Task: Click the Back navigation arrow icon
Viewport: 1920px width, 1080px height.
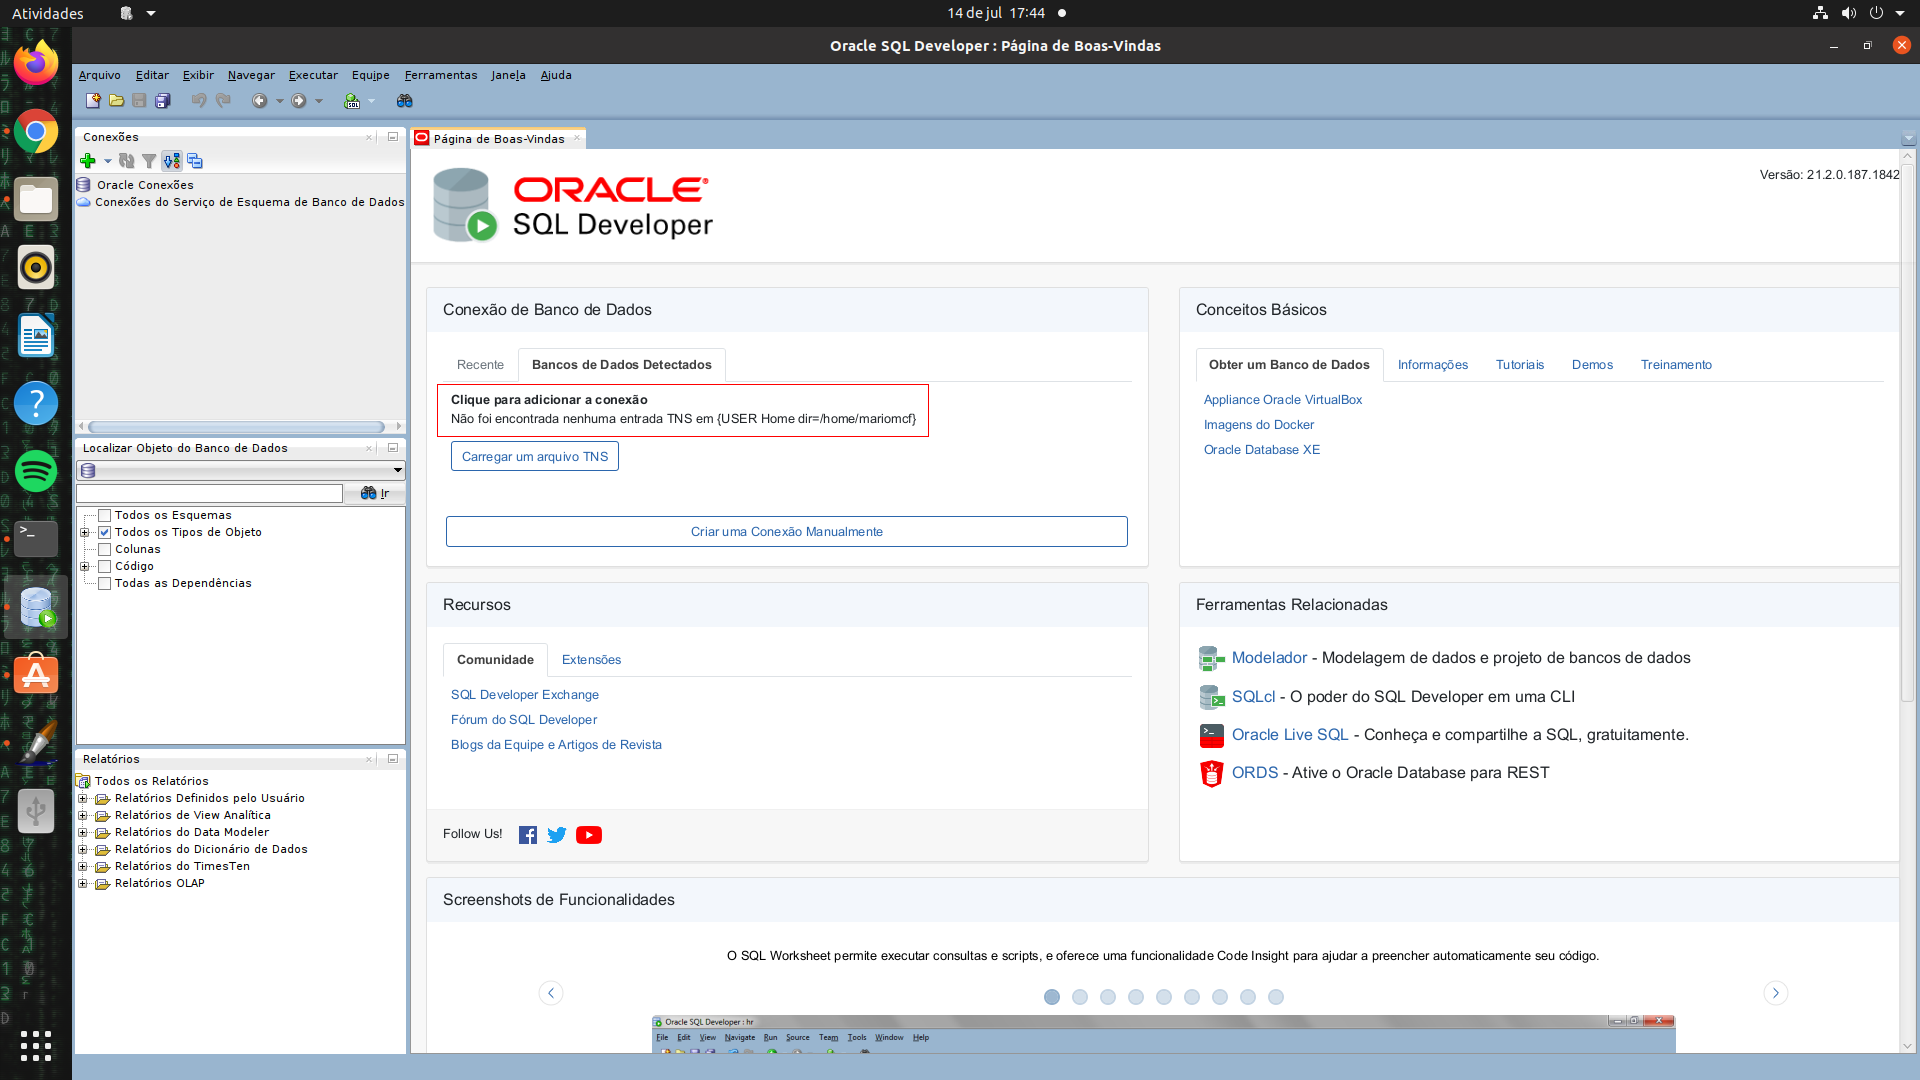Action: click(x=260, y=101)
